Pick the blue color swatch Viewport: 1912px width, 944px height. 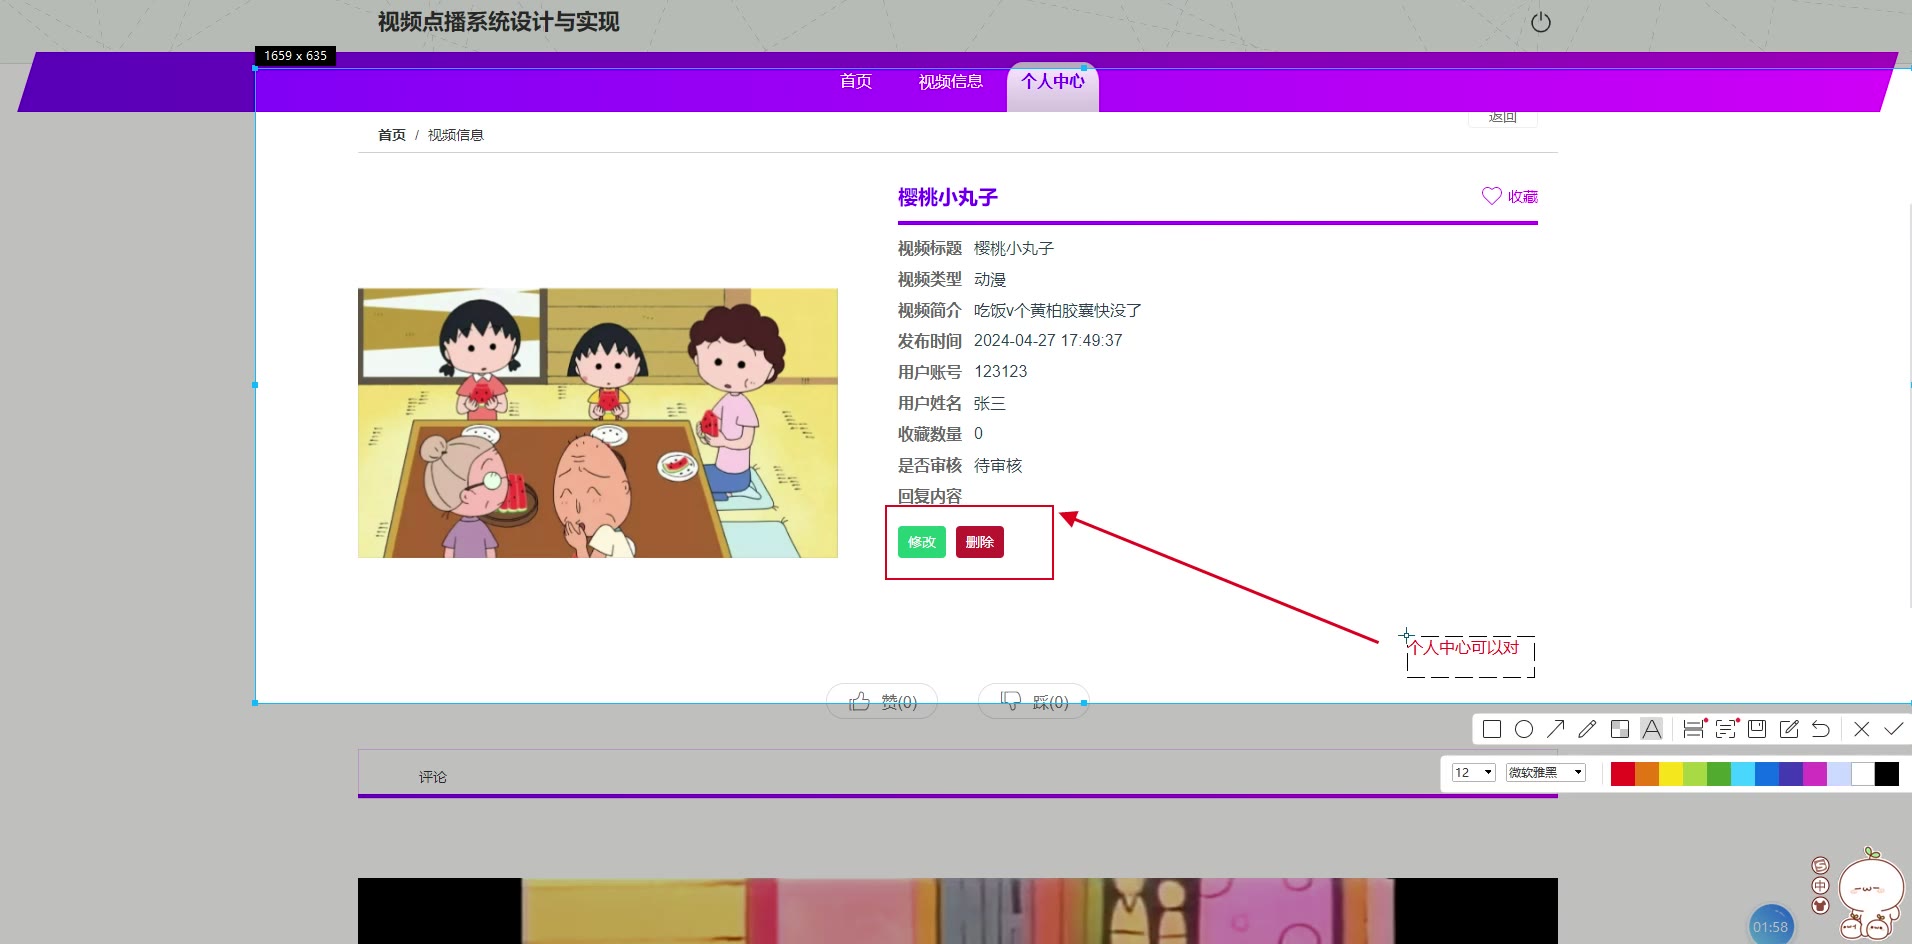pos(1767,773)
